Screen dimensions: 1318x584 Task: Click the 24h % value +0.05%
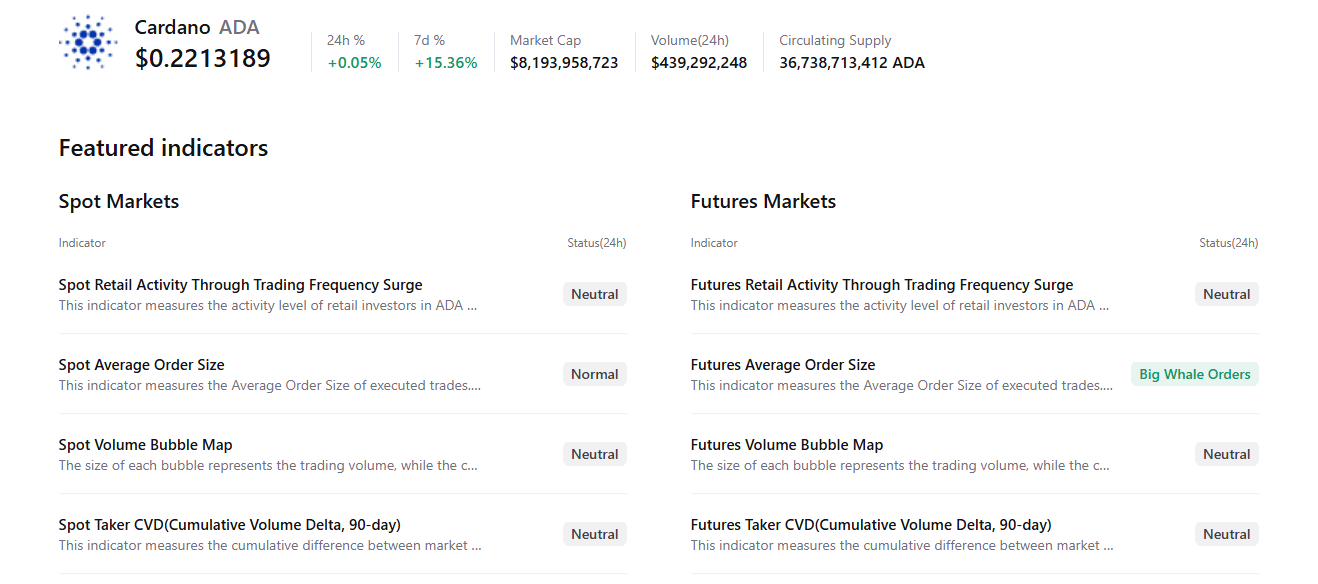[x=354, y=63]
